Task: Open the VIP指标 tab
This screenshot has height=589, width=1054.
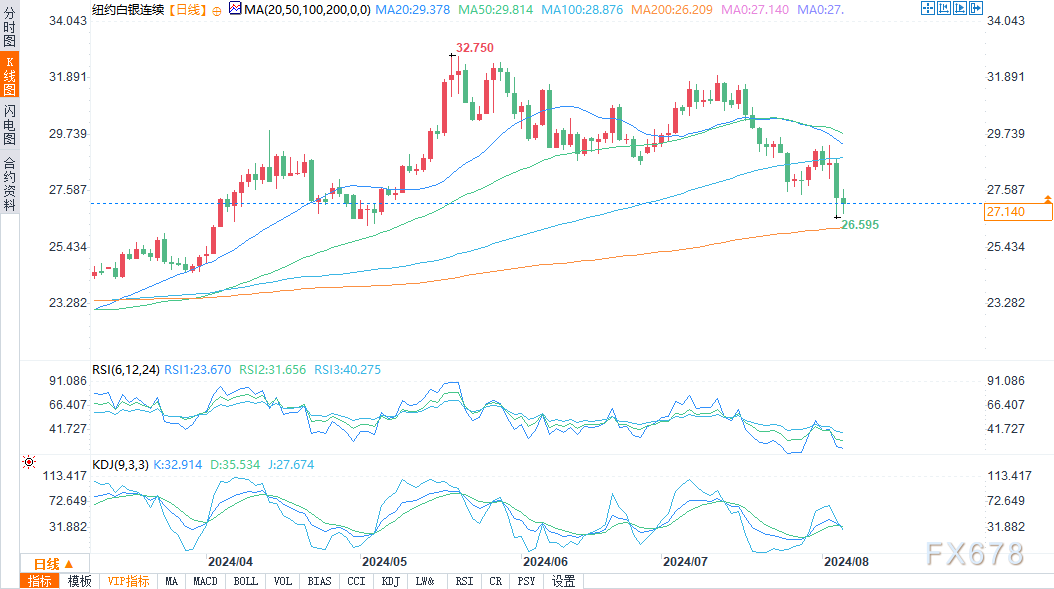Action: [128, 581]
